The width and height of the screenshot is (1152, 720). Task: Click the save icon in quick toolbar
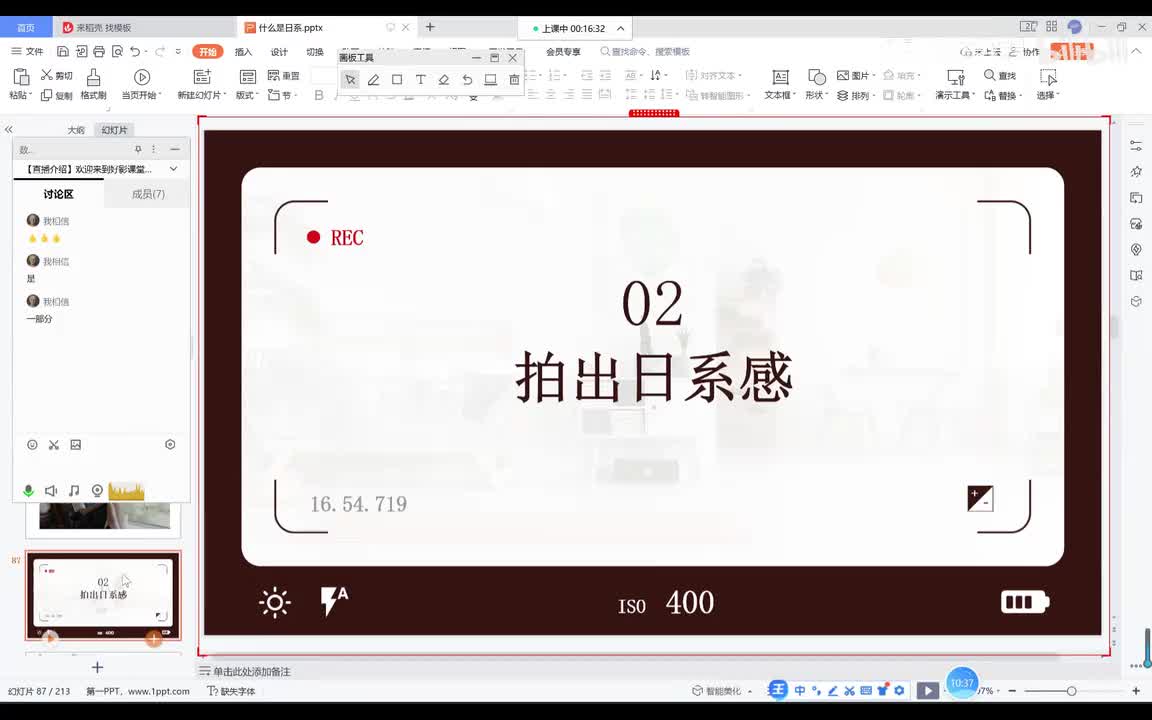coord(62,51)
